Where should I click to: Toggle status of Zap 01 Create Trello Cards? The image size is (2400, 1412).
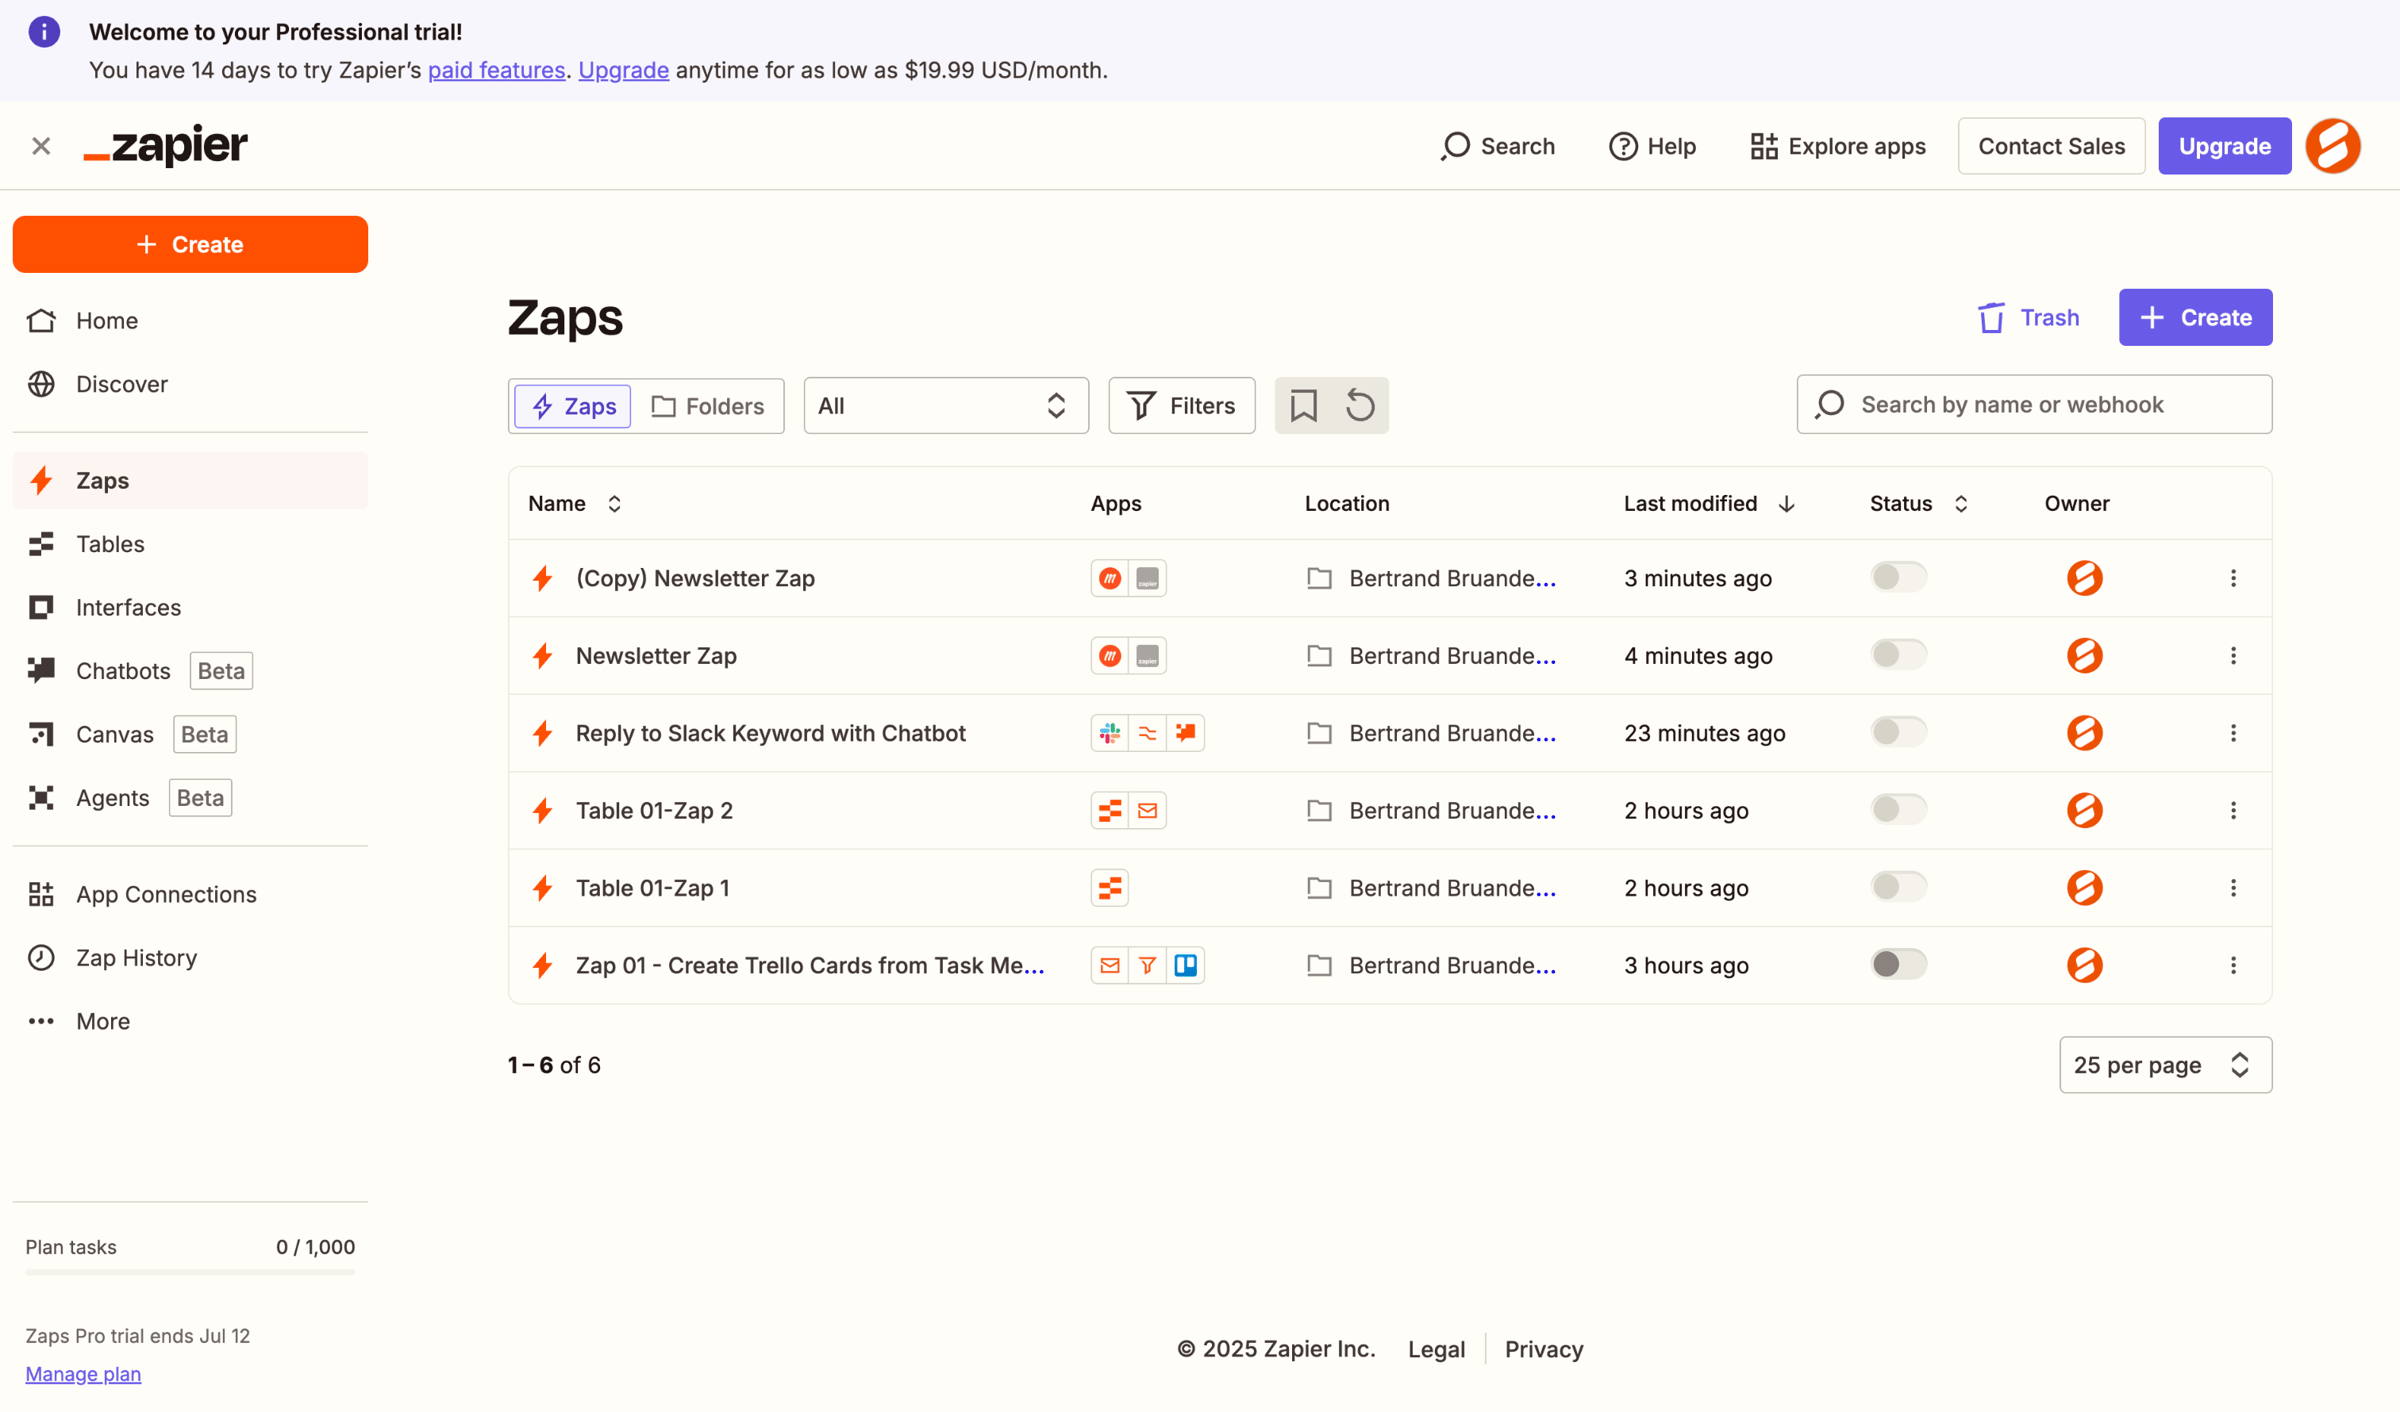coord(1897,964)
